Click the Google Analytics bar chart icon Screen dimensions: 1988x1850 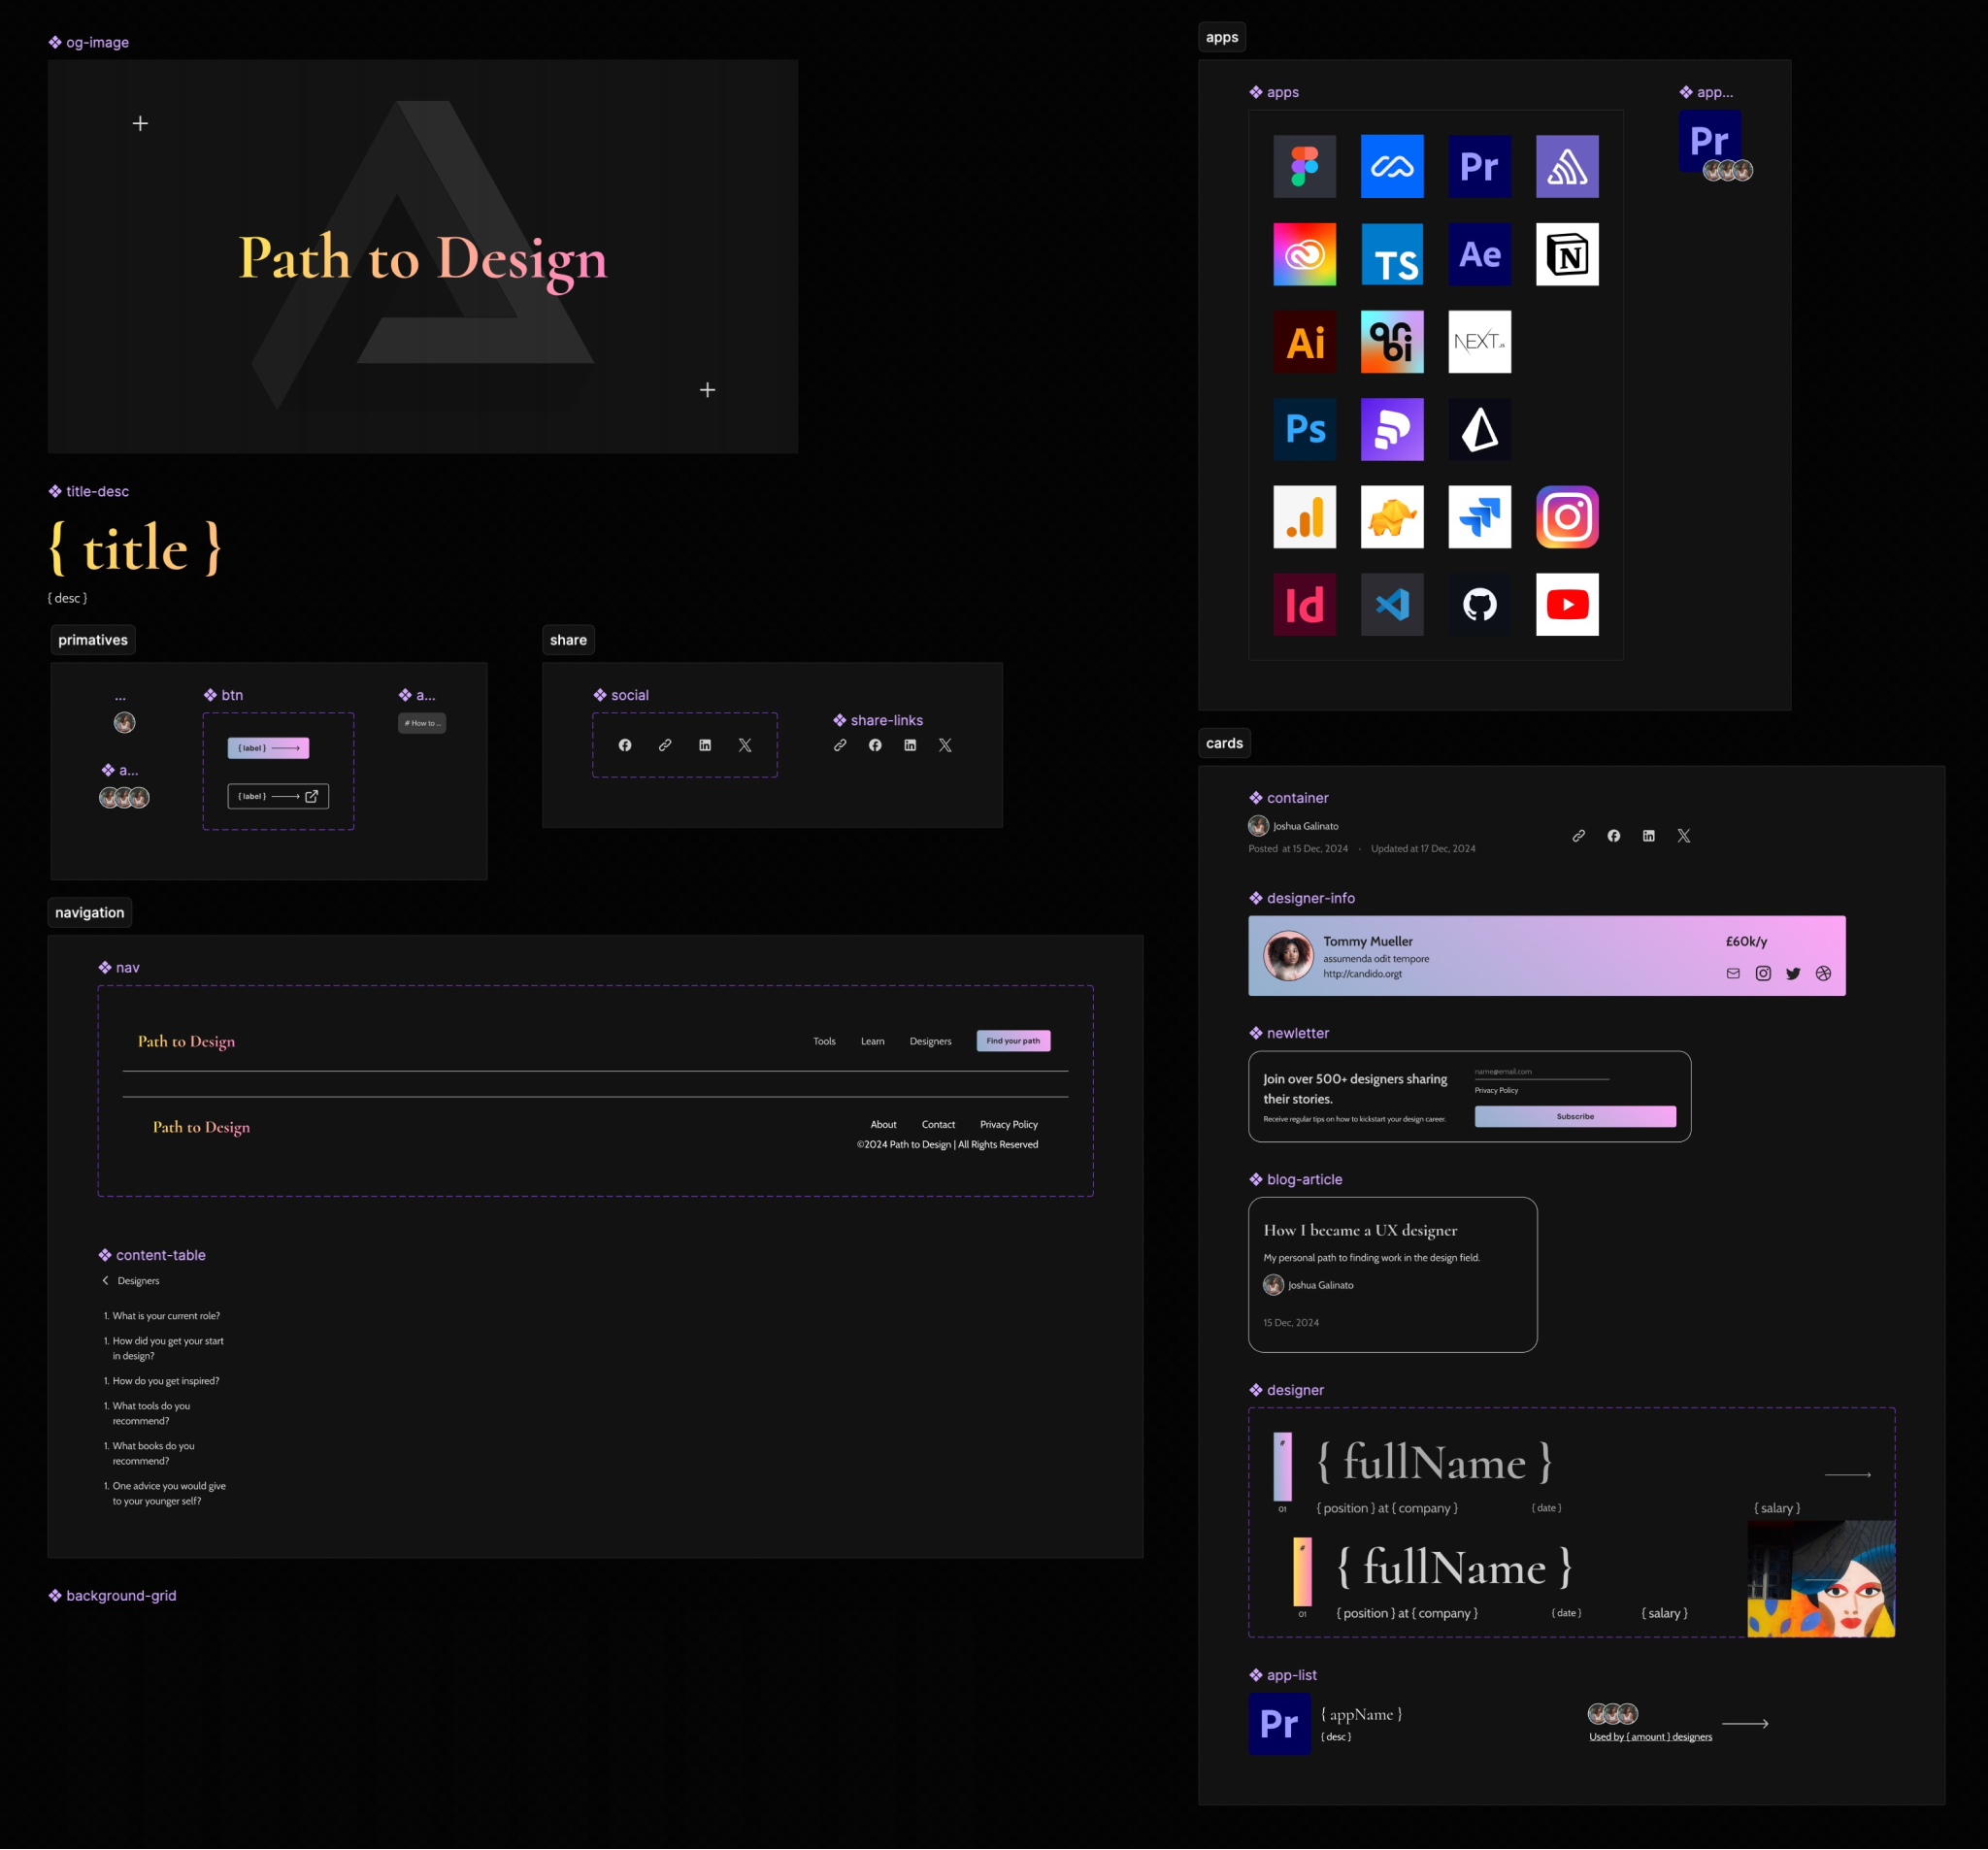pyautogui.click(x=1304, y=517)
